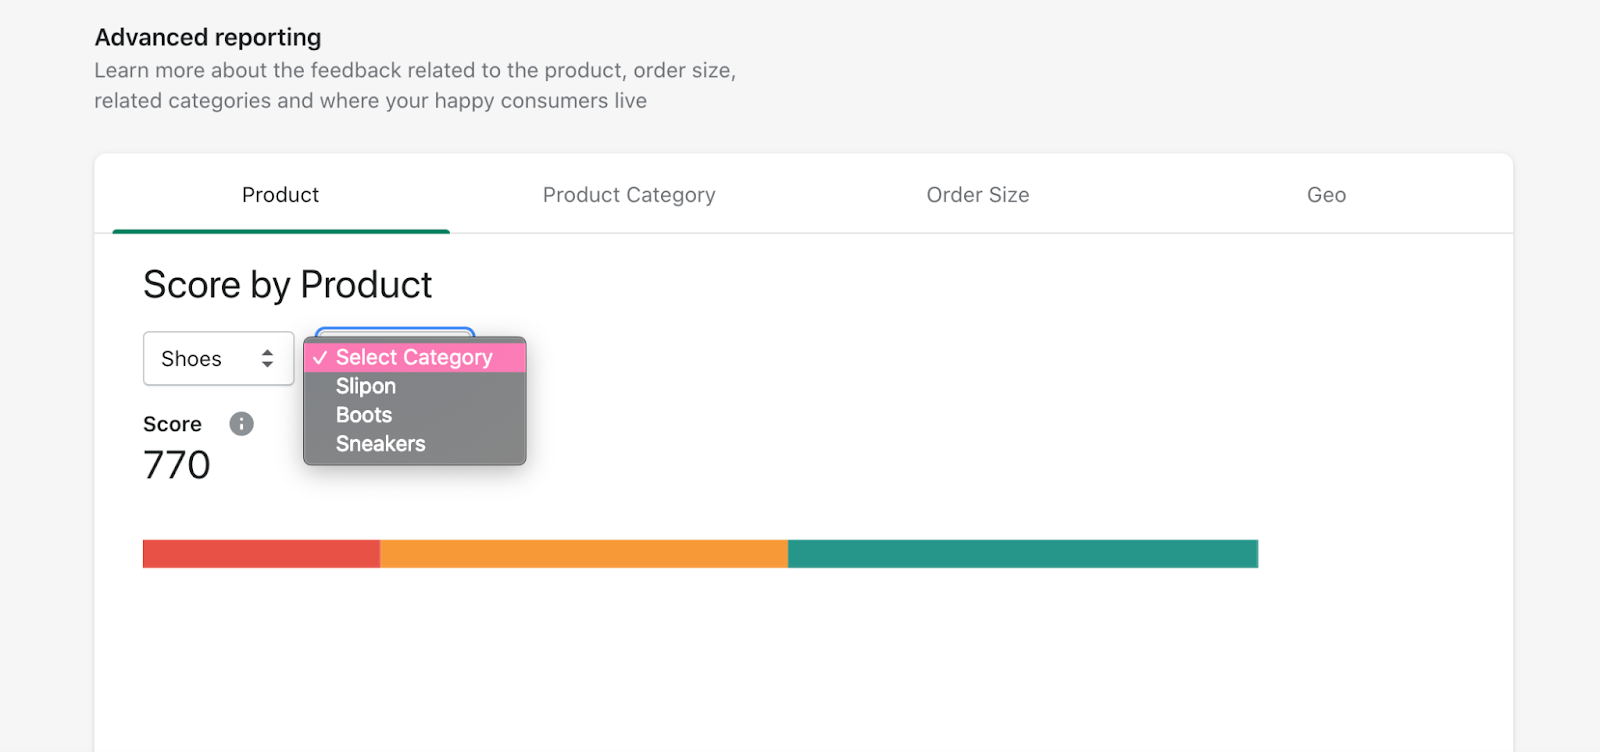This screenshot has height=752, width=1600.
Task: Click the teal segment of score bar
Action: coord(1022,554)
